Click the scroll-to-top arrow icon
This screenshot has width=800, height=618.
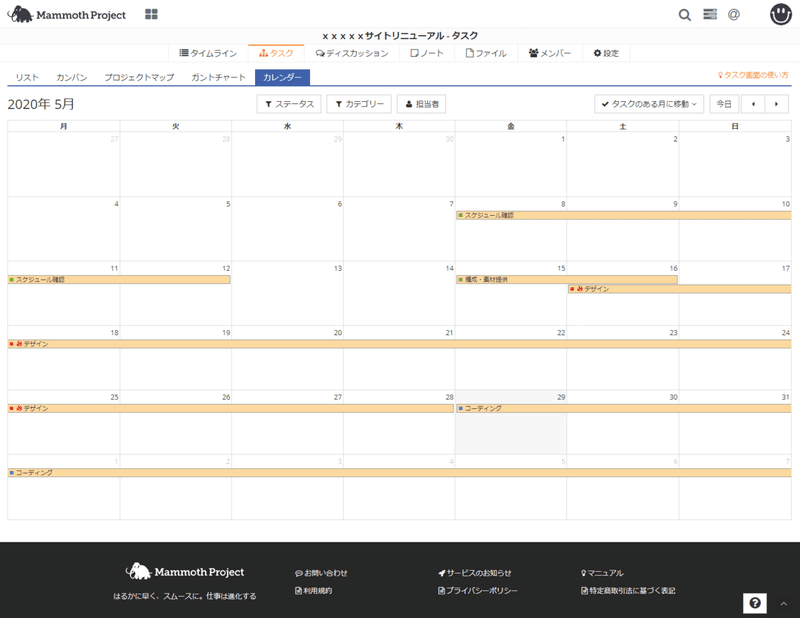pyautogui.click(x=784, y=604)
